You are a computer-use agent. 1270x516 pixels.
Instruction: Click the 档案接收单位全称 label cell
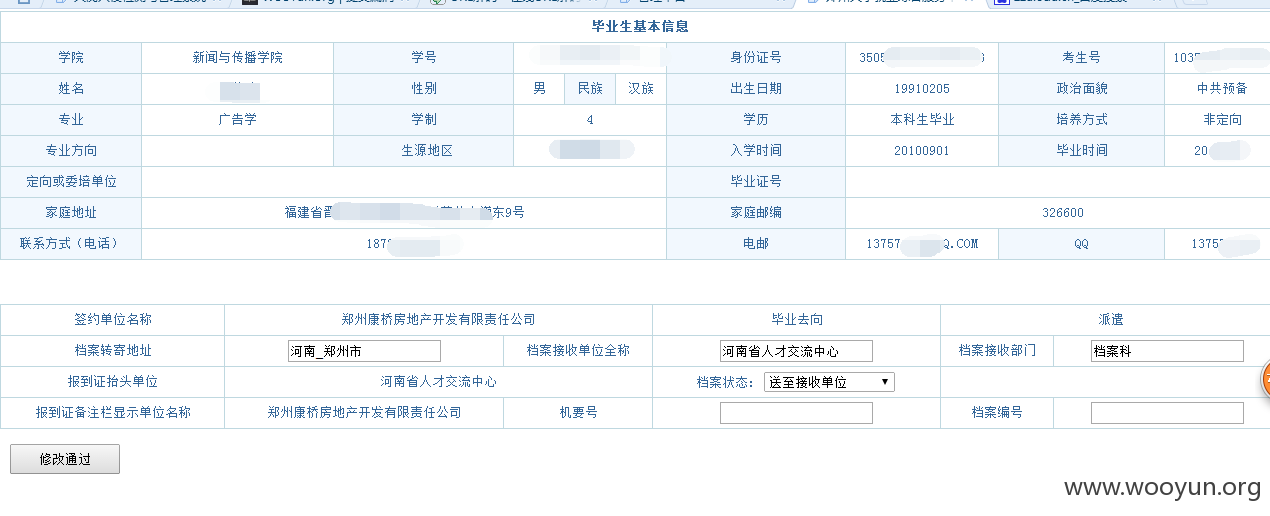point(578,351)
